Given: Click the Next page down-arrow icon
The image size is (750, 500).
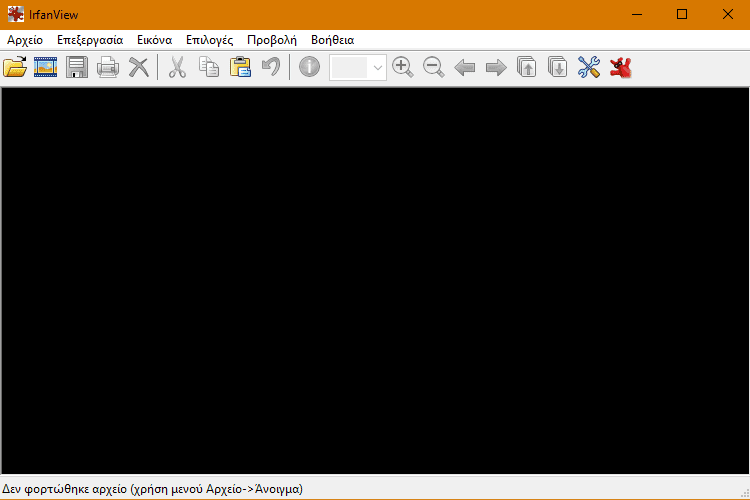Looking at the screenshot, I should [x=558, y=67].
